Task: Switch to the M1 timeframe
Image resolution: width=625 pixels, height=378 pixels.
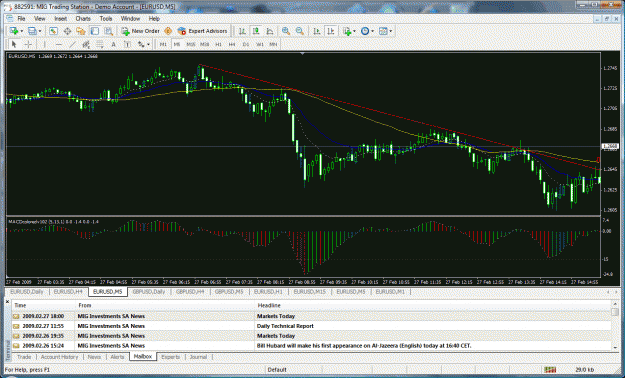Action: point(163,44)
